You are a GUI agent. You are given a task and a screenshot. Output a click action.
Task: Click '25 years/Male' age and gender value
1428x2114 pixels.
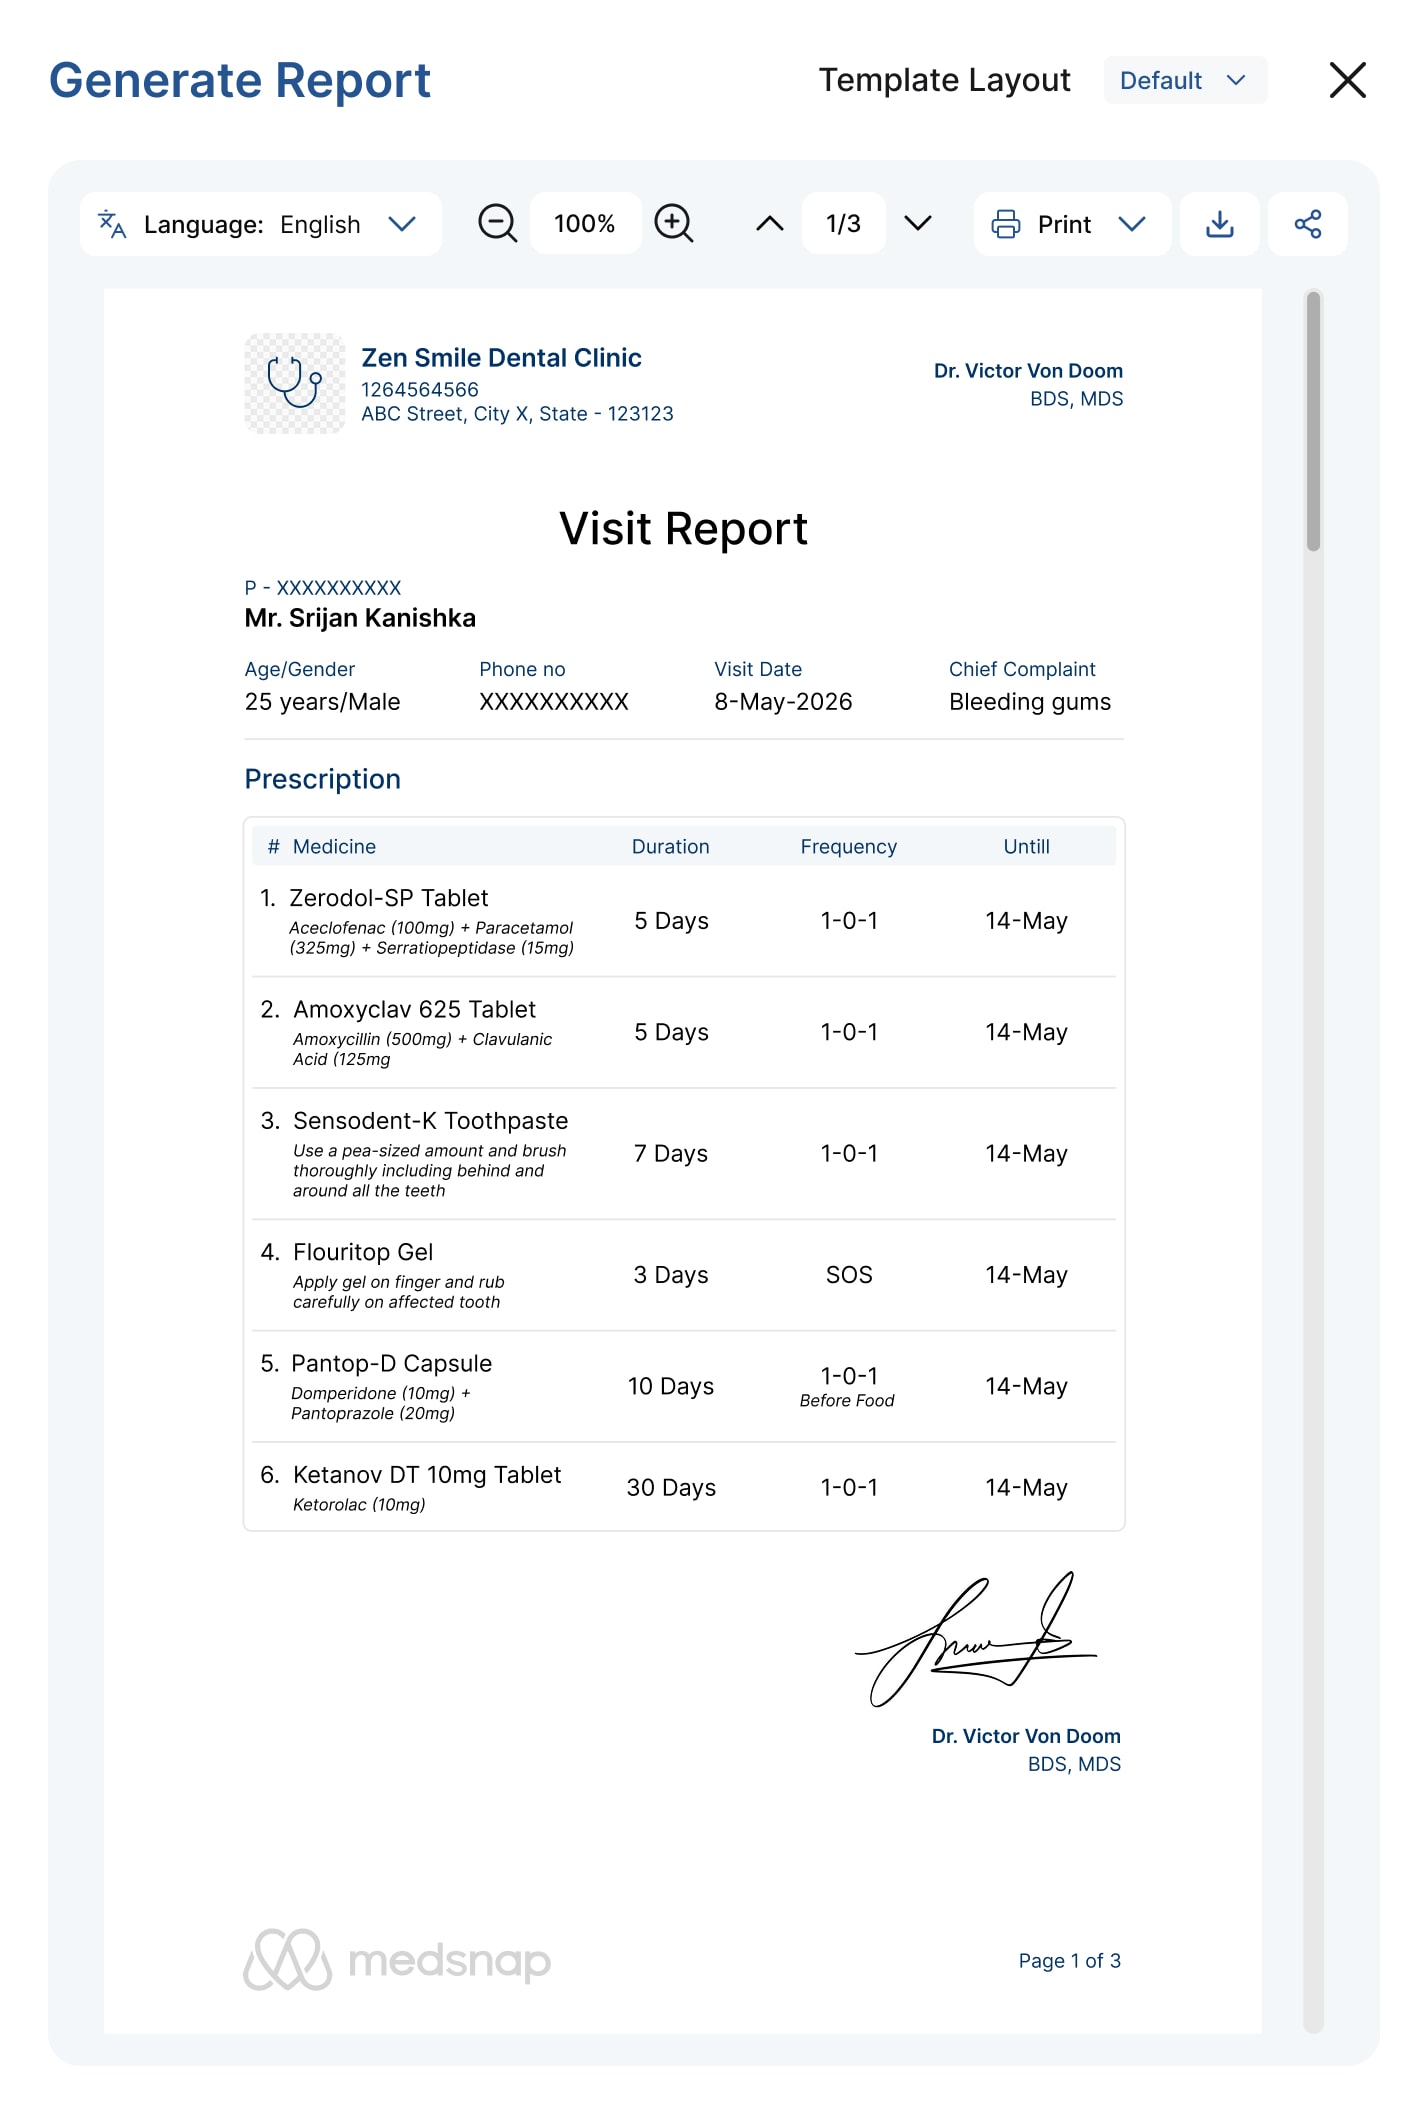point(322,702)
